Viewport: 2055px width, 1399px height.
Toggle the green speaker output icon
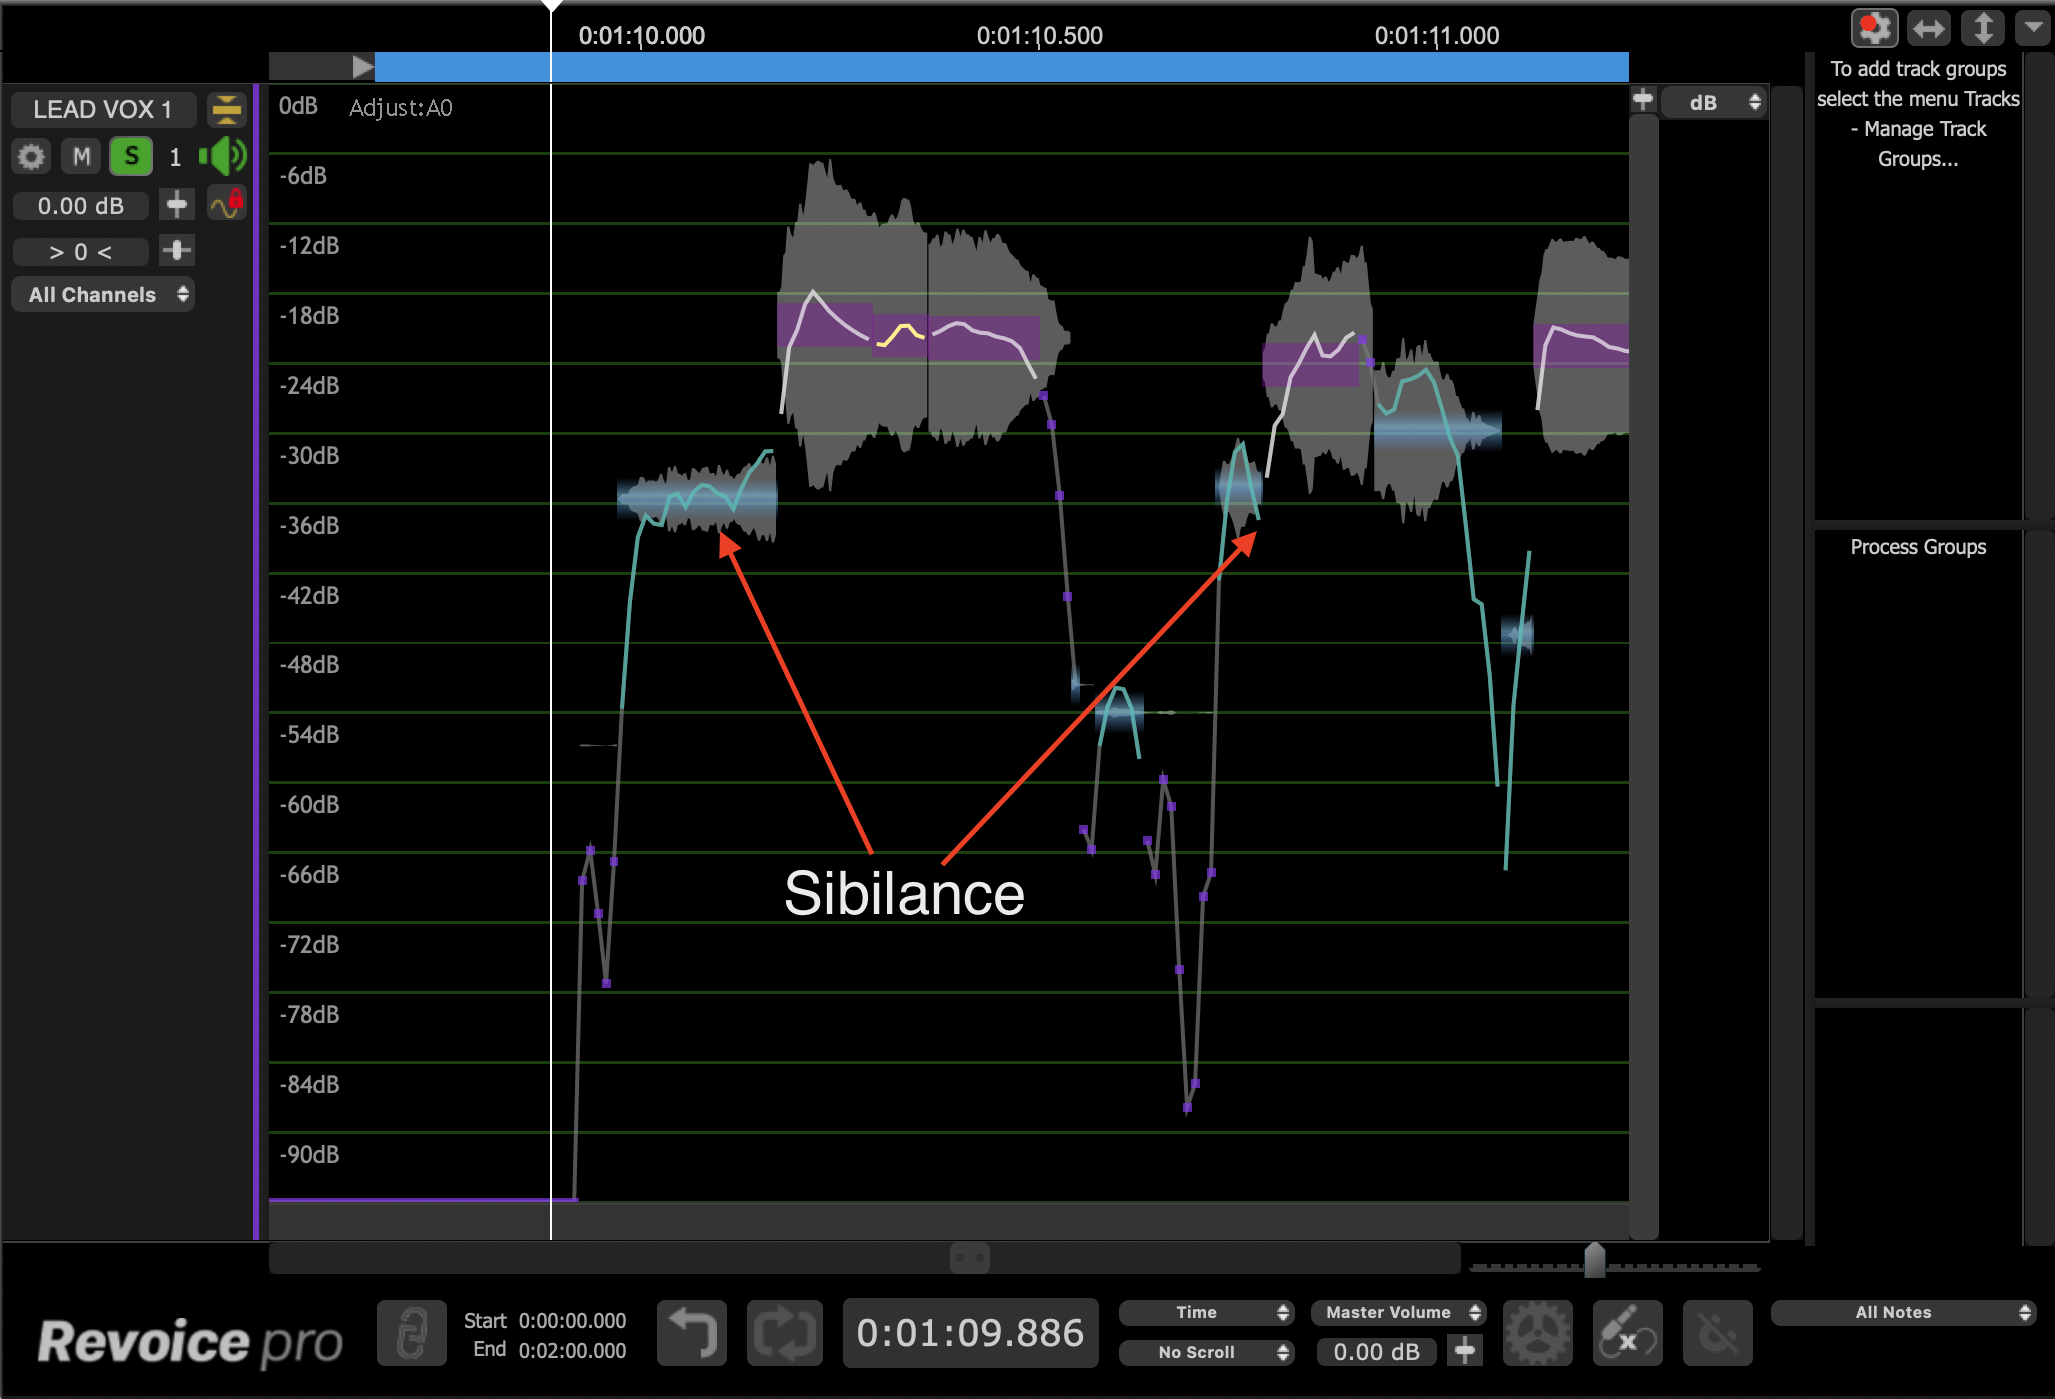223,156
